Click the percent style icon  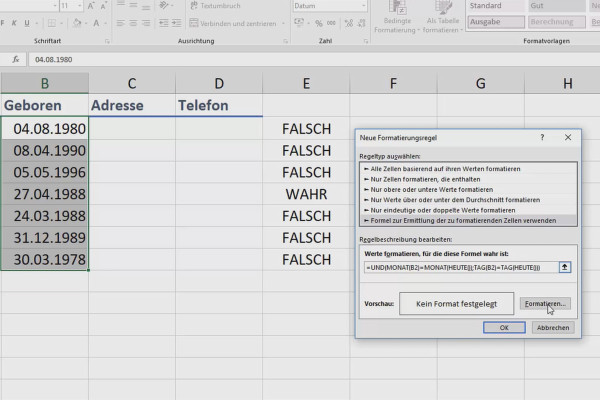click(319, 23)
